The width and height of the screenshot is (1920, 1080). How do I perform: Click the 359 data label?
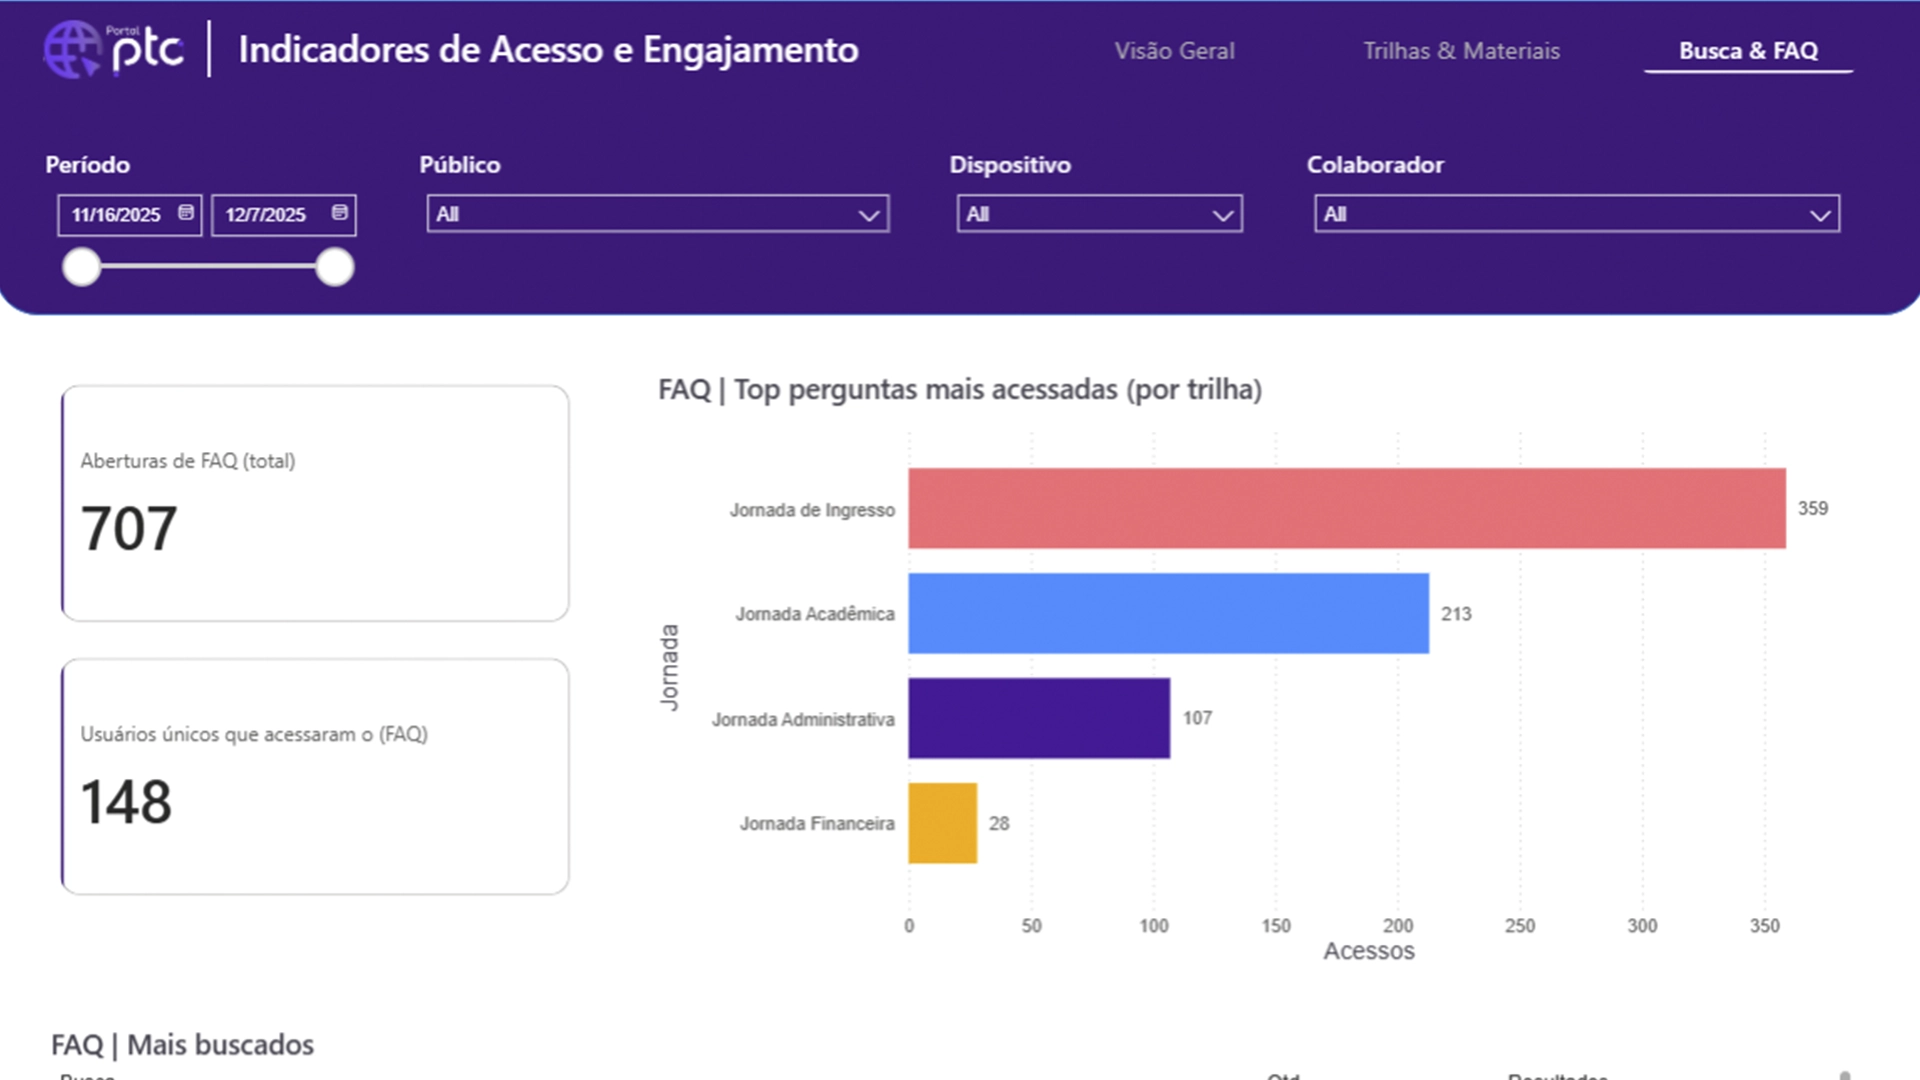click(1813, 508)
